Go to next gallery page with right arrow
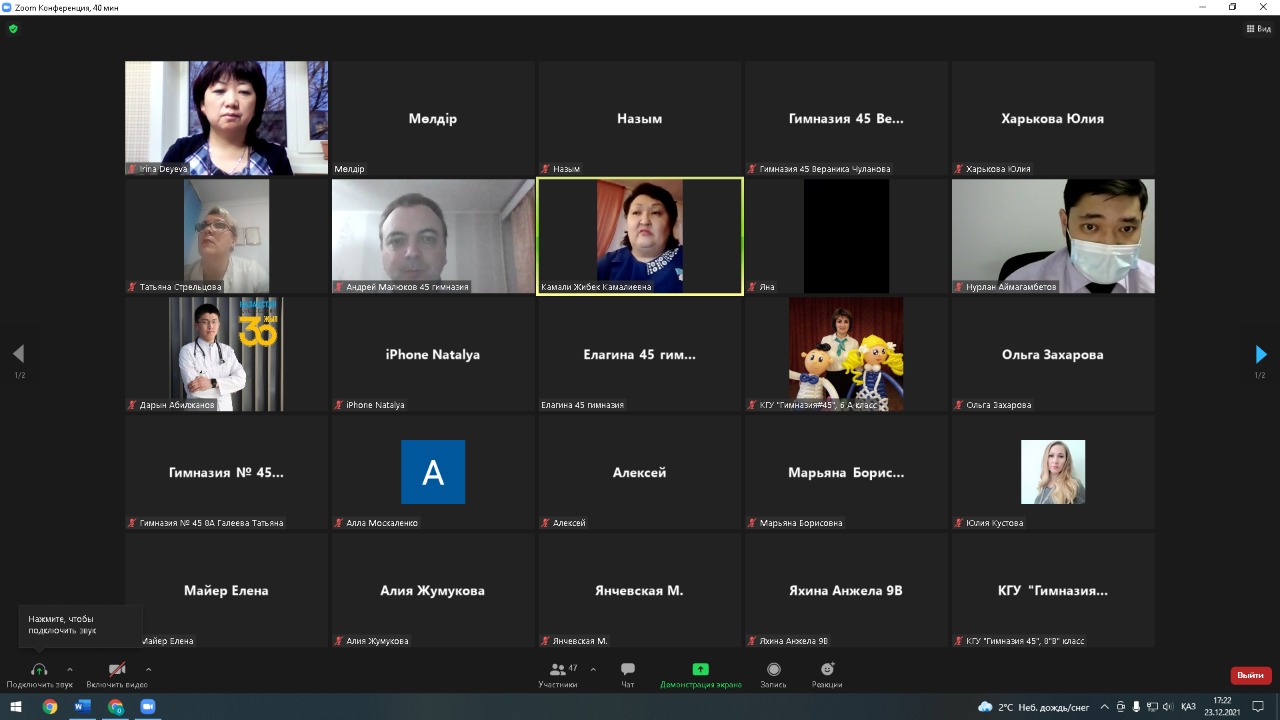The width and height of the screenshot is (1280, 720). 1261,354
